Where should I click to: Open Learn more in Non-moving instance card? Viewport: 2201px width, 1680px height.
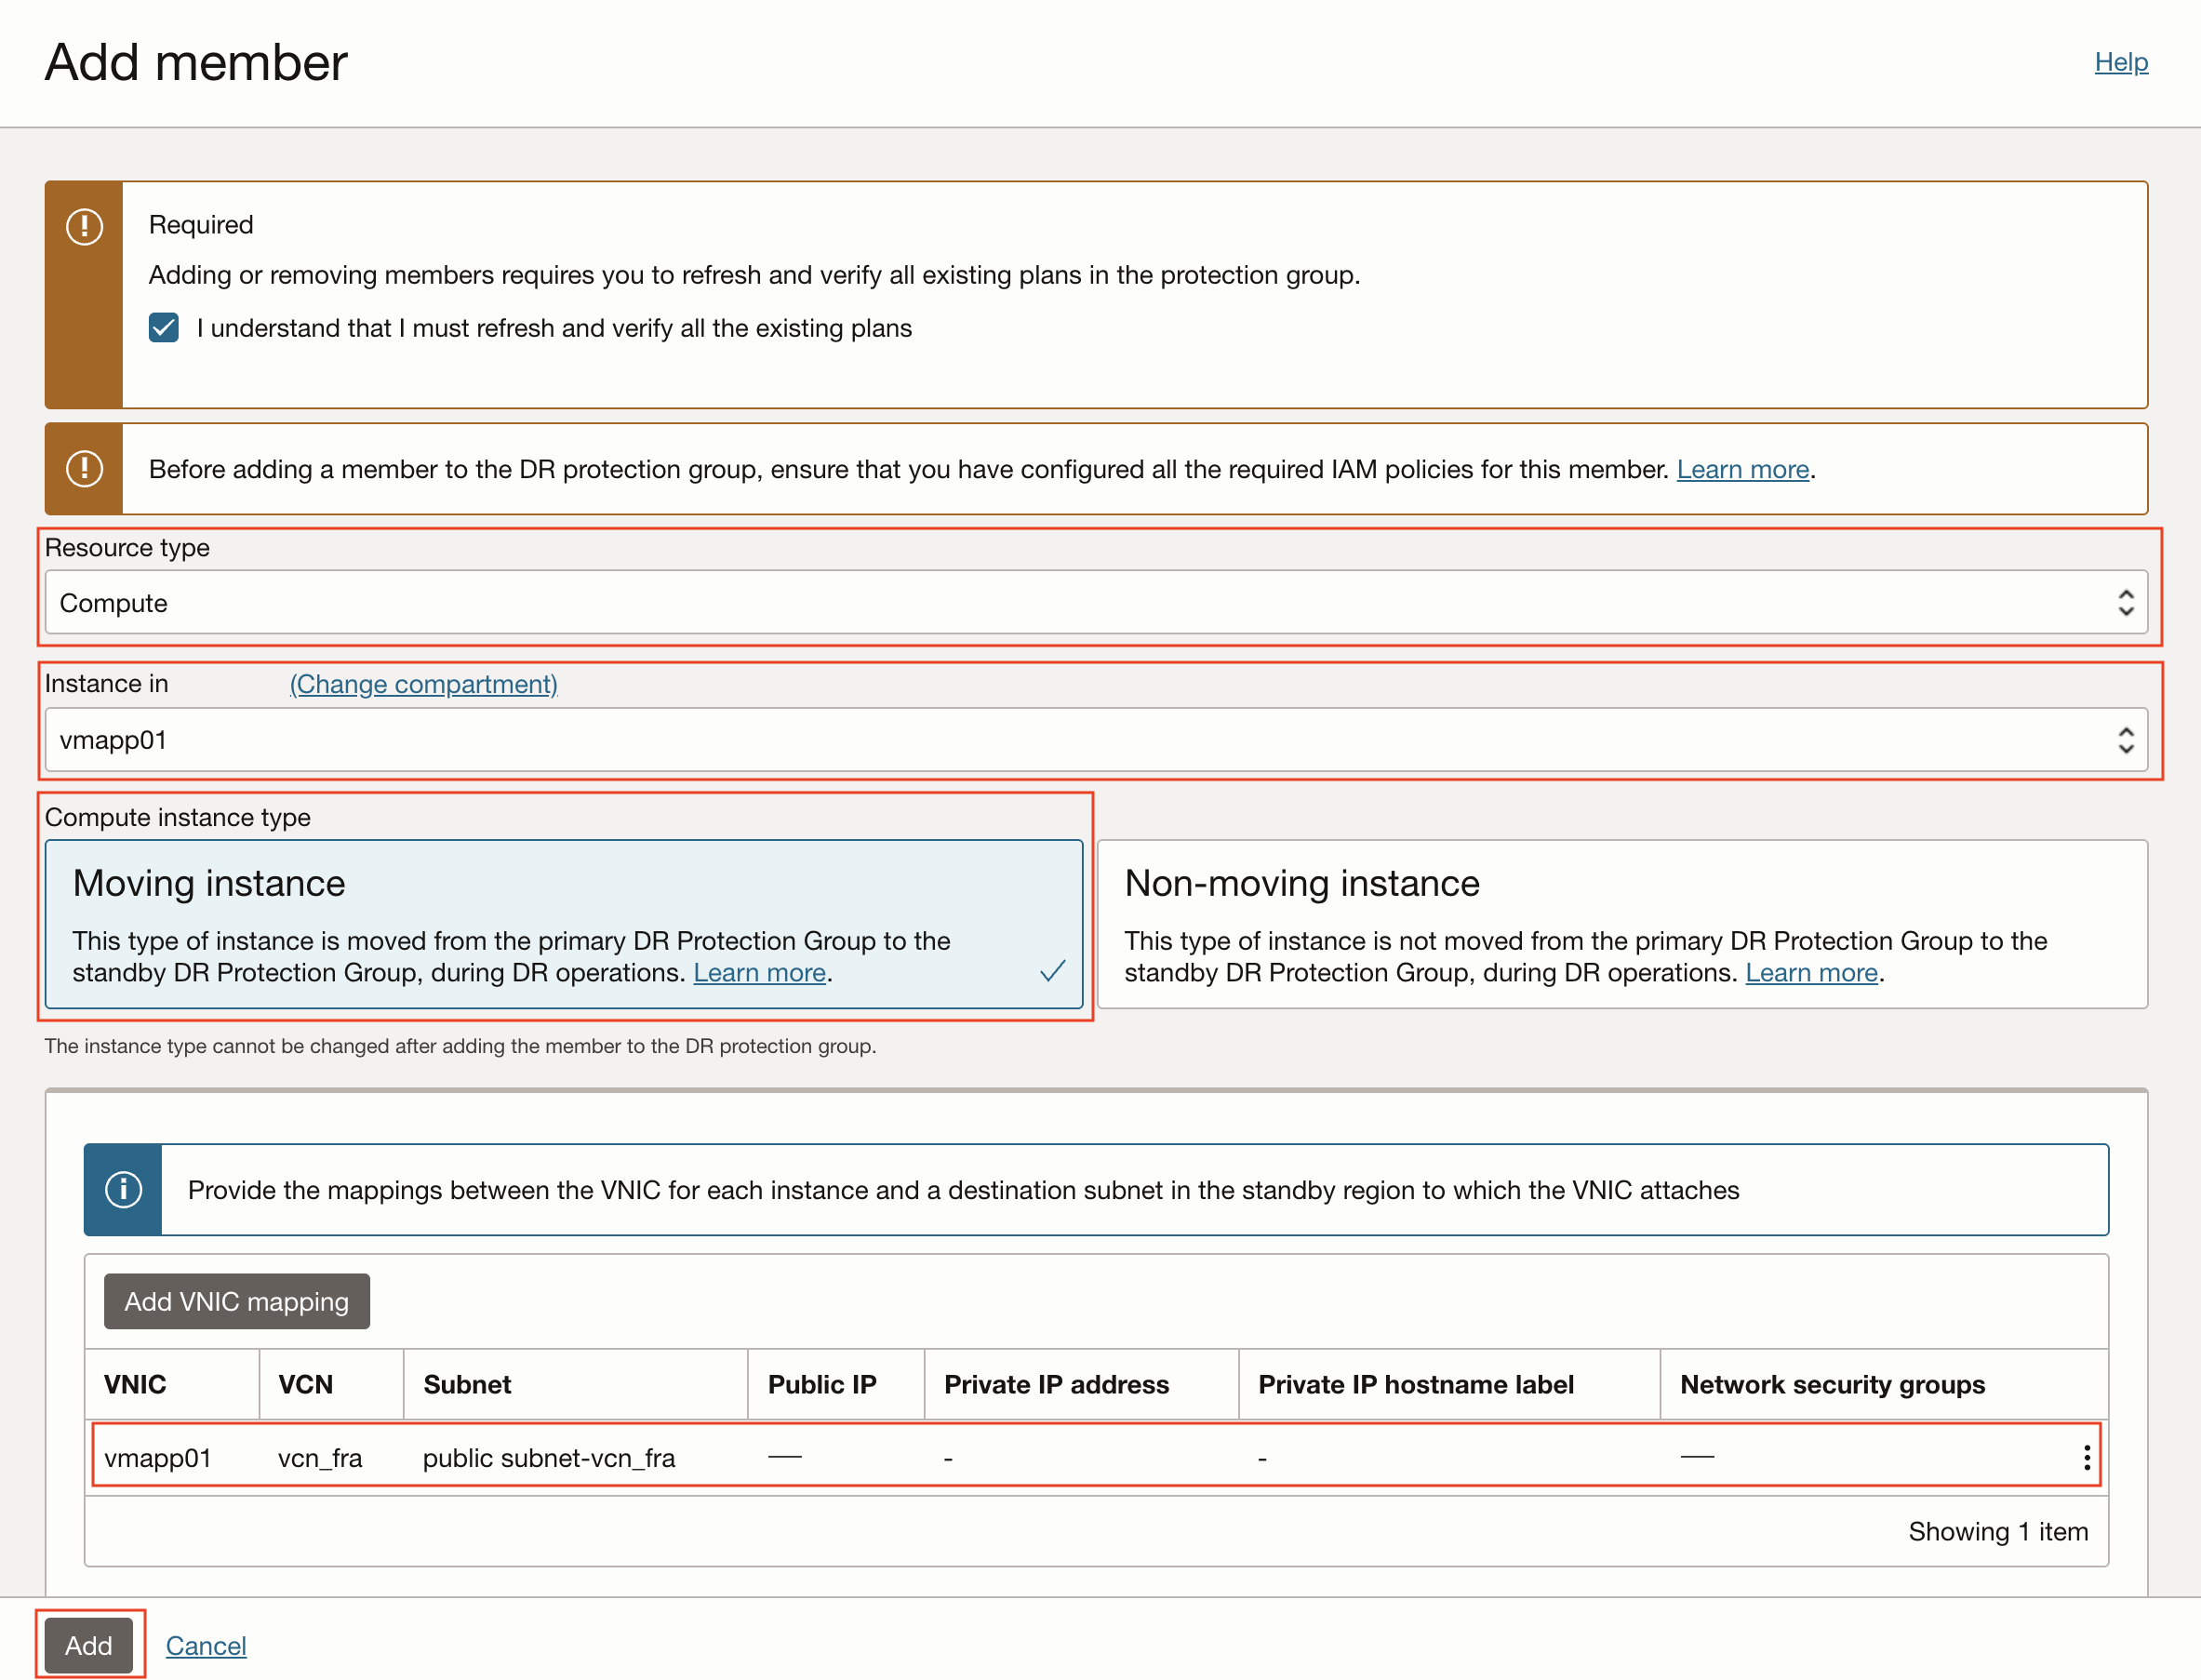[x=1810, y=973]
